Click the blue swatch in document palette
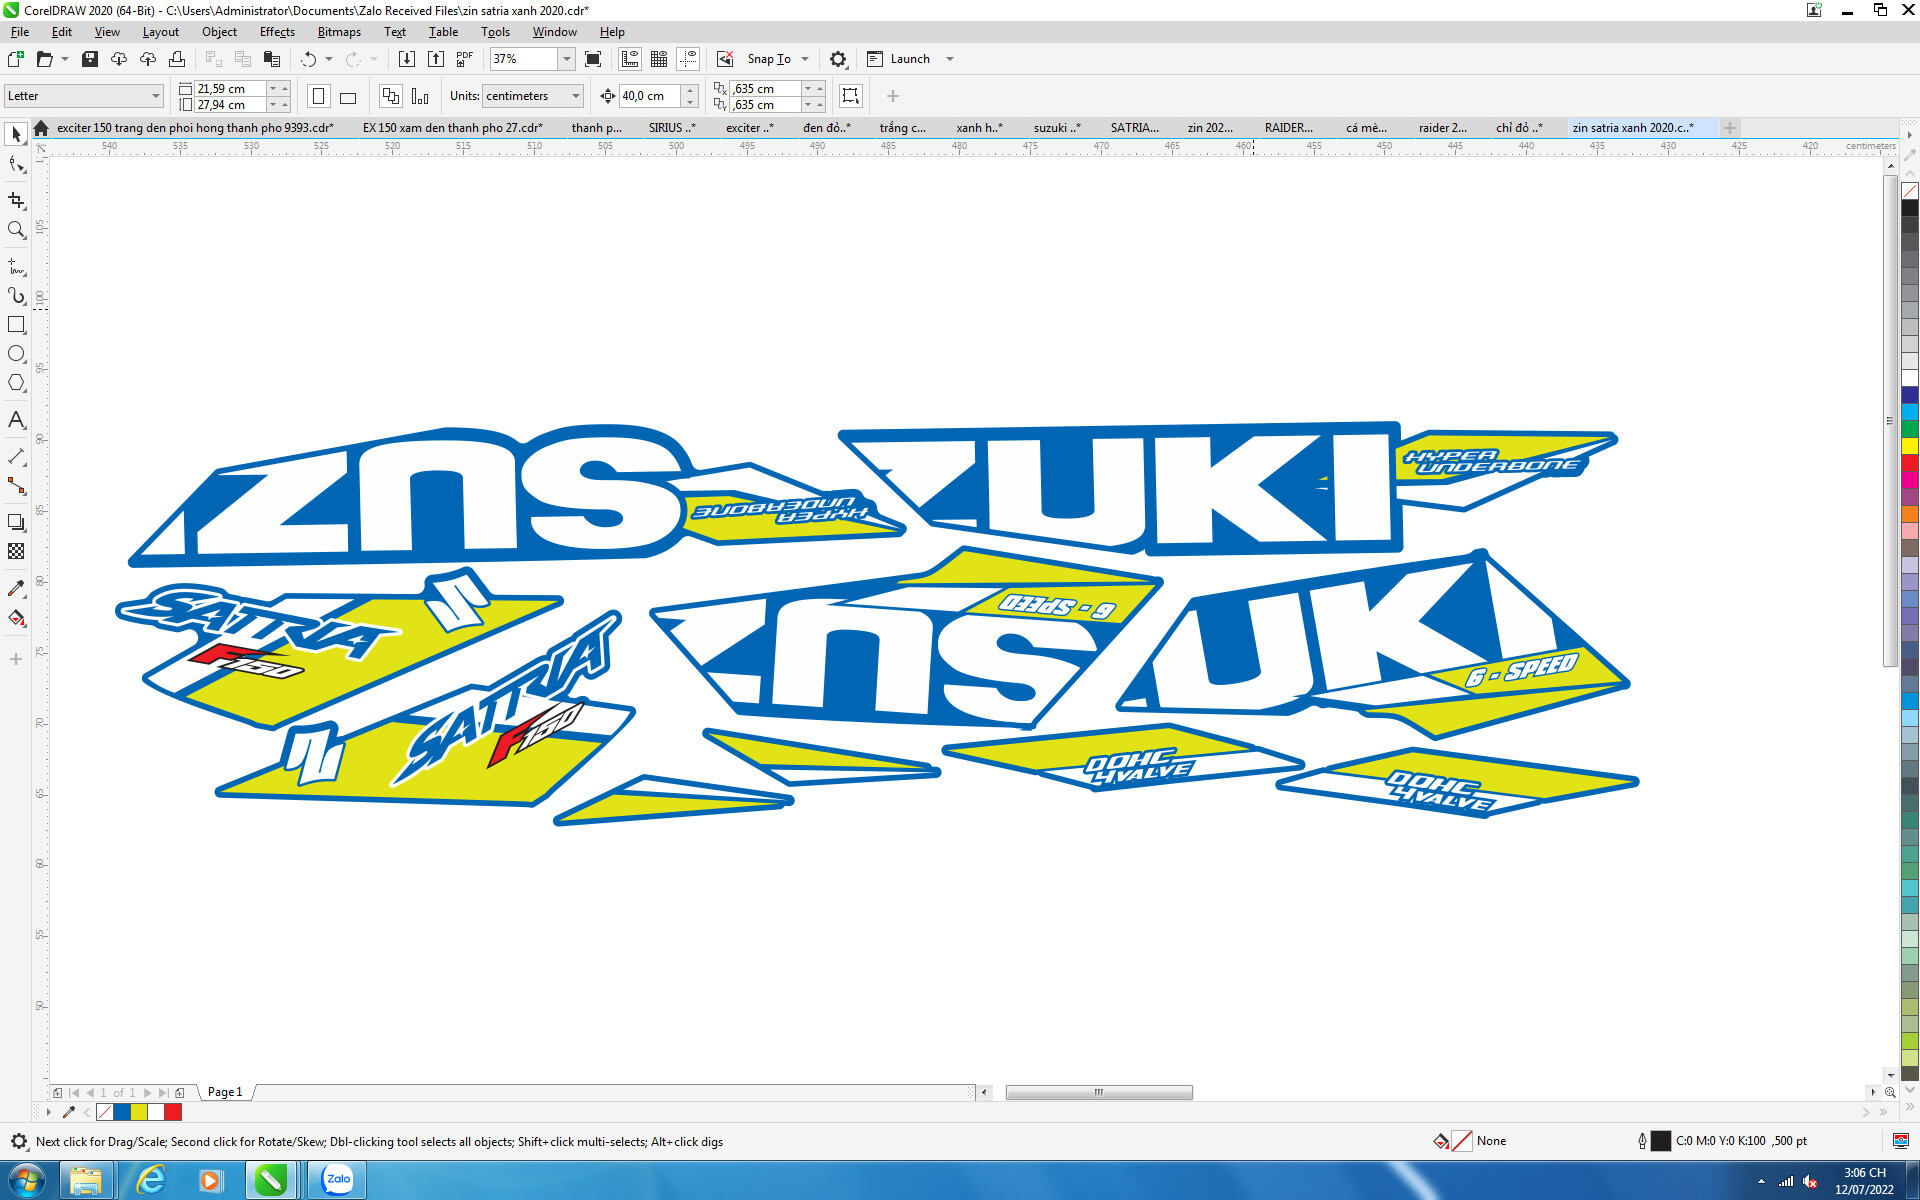Screen dimensions: 1920x1200 (x=122, y=1112)
